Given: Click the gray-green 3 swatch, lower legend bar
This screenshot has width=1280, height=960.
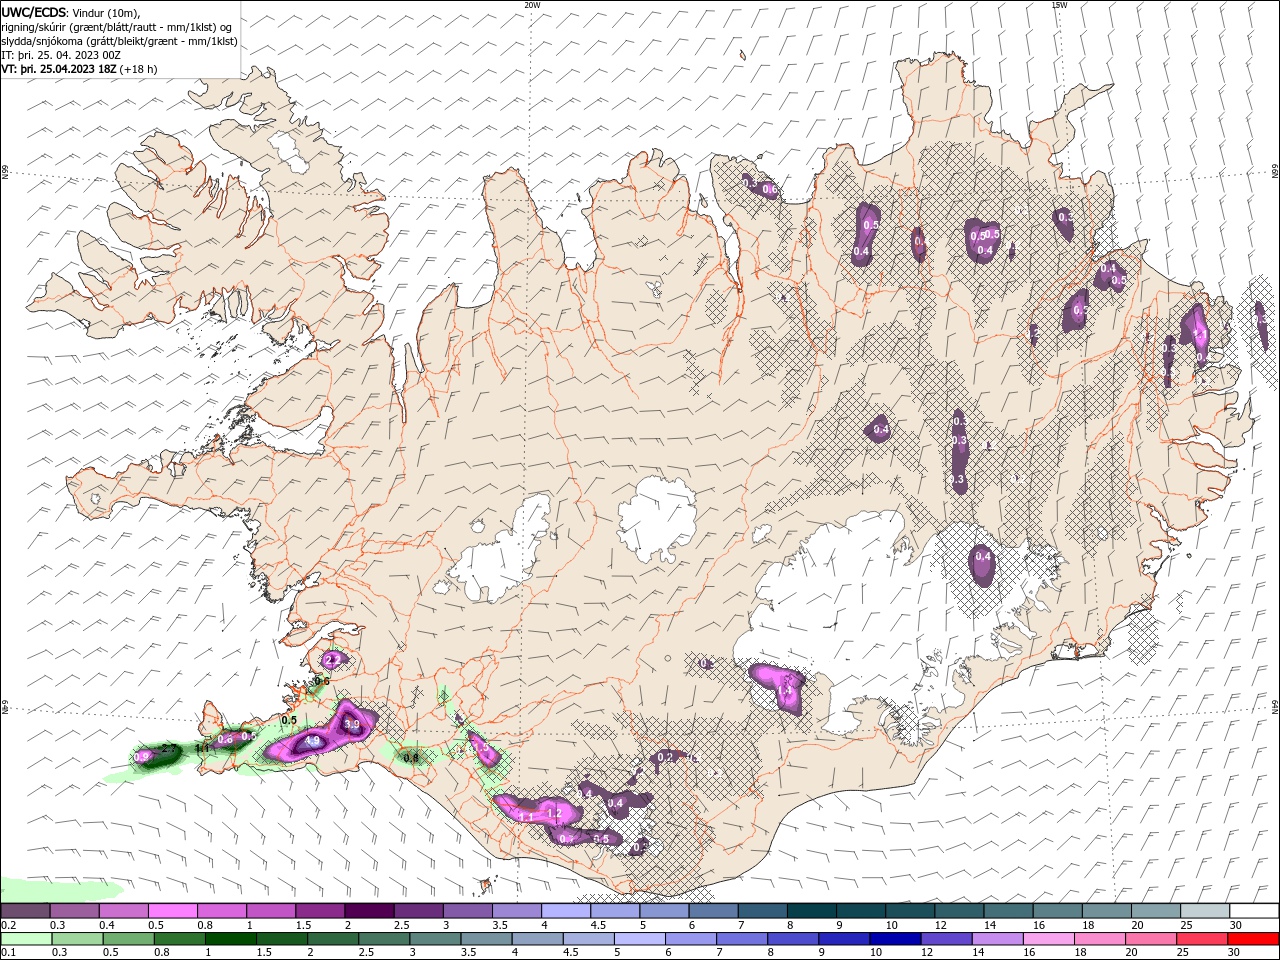Looking at the screenshot, I should pos(434,939).
